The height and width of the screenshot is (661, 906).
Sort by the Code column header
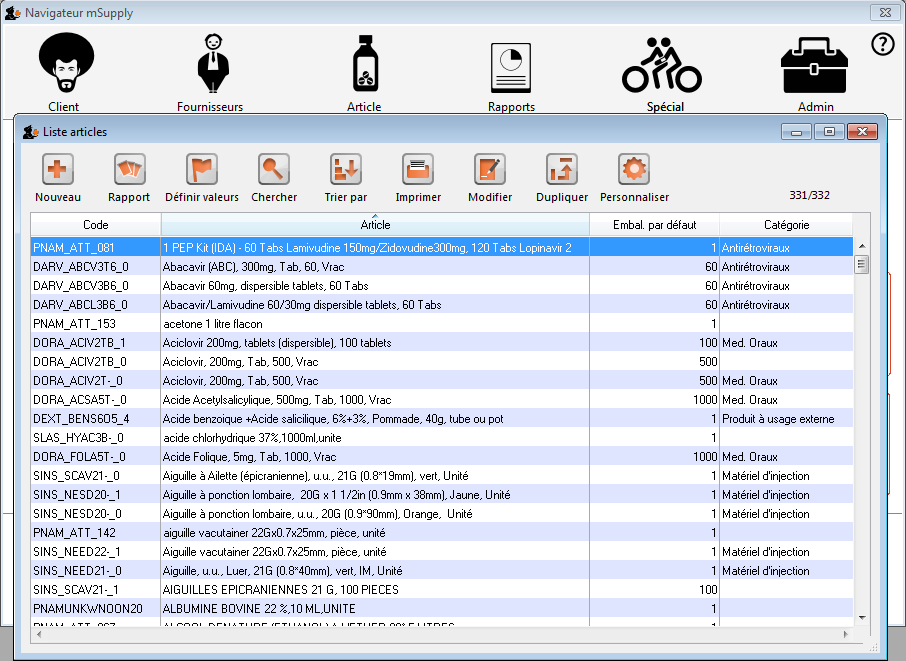pyautogui.click(x=96, y=225)
